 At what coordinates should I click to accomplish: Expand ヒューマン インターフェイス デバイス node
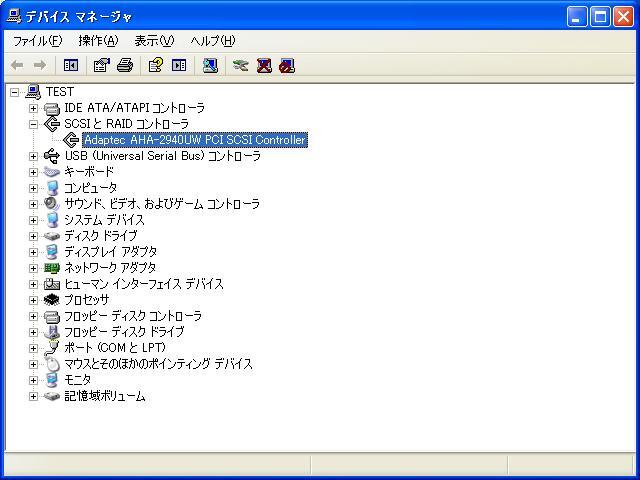point(33,284)
